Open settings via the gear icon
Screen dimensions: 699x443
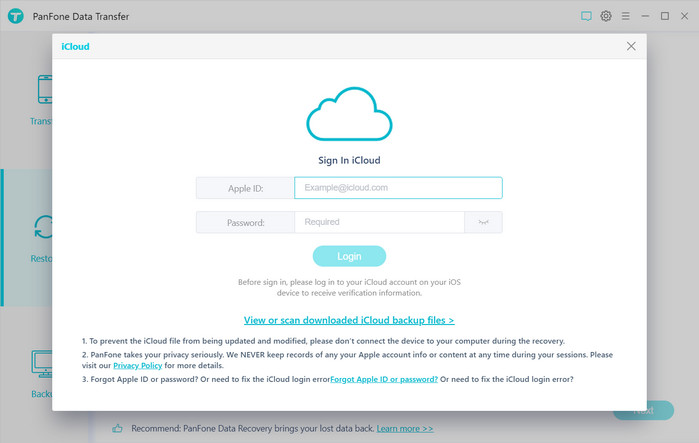(606, 16)
